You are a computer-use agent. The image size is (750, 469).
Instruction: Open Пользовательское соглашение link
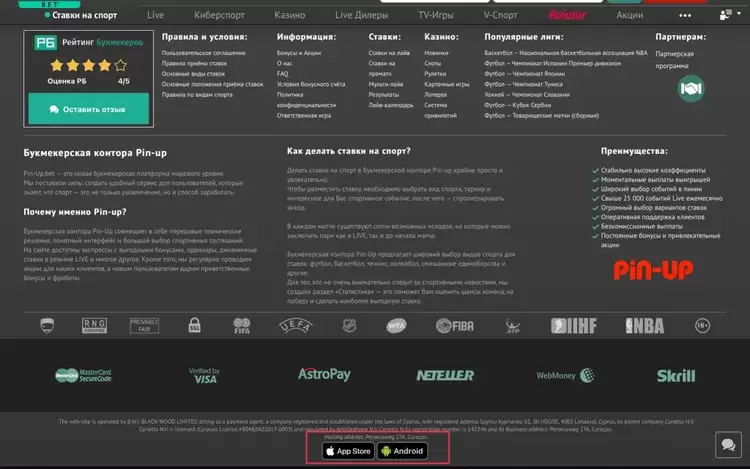click(203, 53)
